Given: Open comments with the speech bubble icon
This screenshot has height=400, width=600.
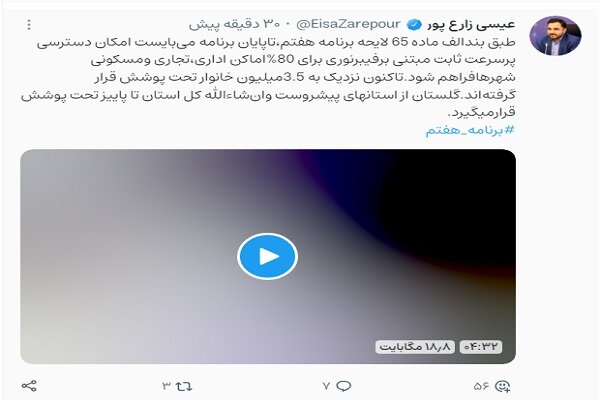Looking at the screenshot, I should click(x=343, y=386).
